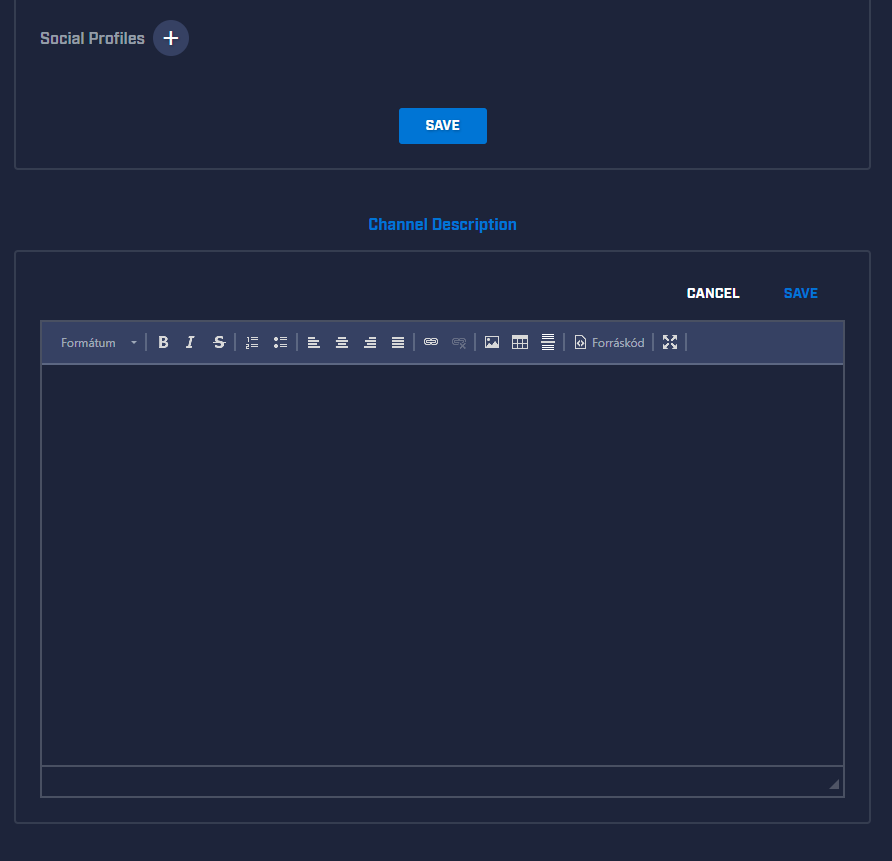This screenshot has height=861, width=892.
Task: Click the editor resize handle
Action: coord(834,784)
